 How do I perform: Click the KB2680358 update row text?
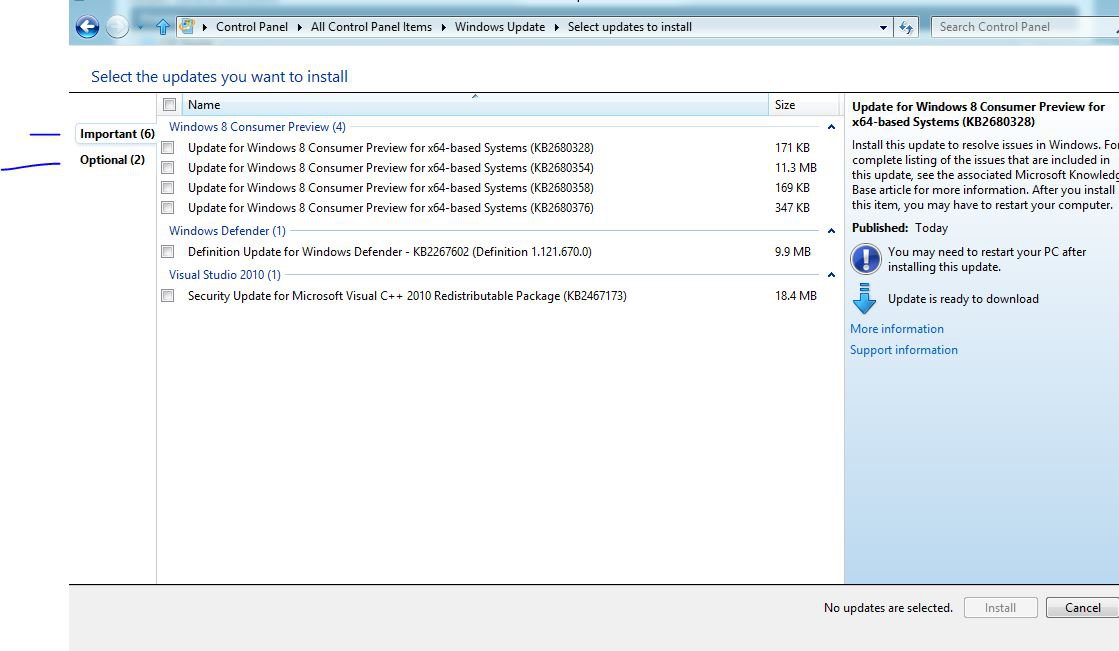coord(390,188)
